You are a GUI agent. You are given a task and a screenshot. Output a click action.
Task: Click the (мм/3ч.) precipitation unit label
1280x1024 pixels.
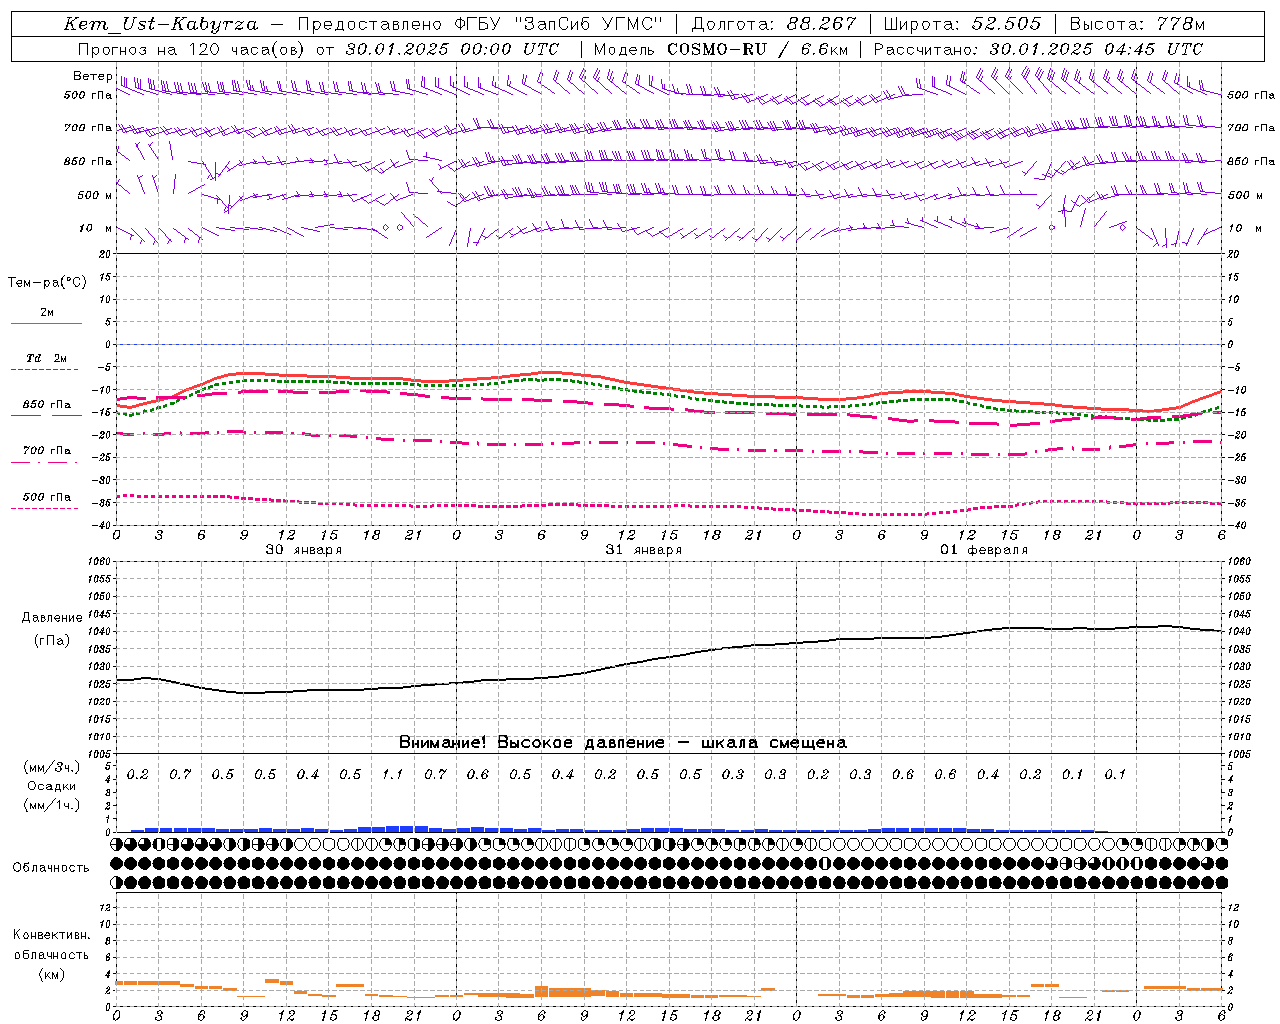pos(52,768)
